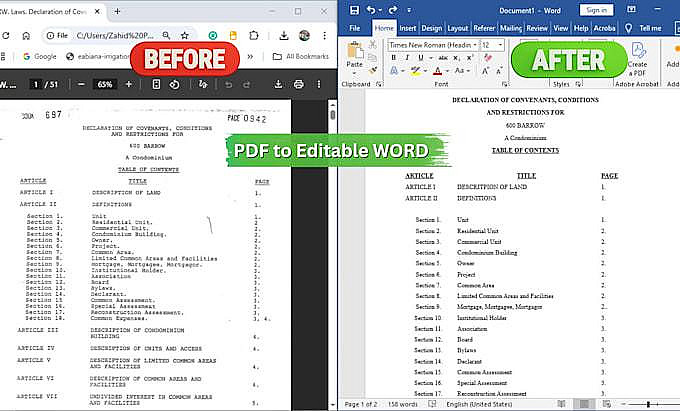Adjust the Word zoom slider
This screenshot has height=411, width=680.
tap(648, 404)
